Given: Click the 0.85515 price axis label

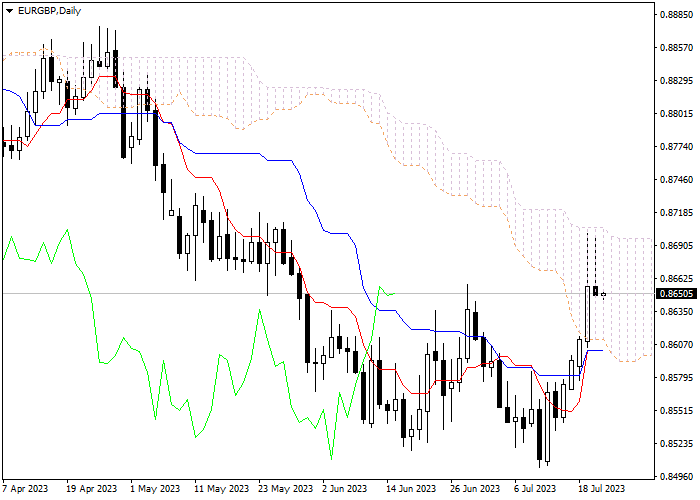Looking at the screenshot, I should [x=676, y=411].
